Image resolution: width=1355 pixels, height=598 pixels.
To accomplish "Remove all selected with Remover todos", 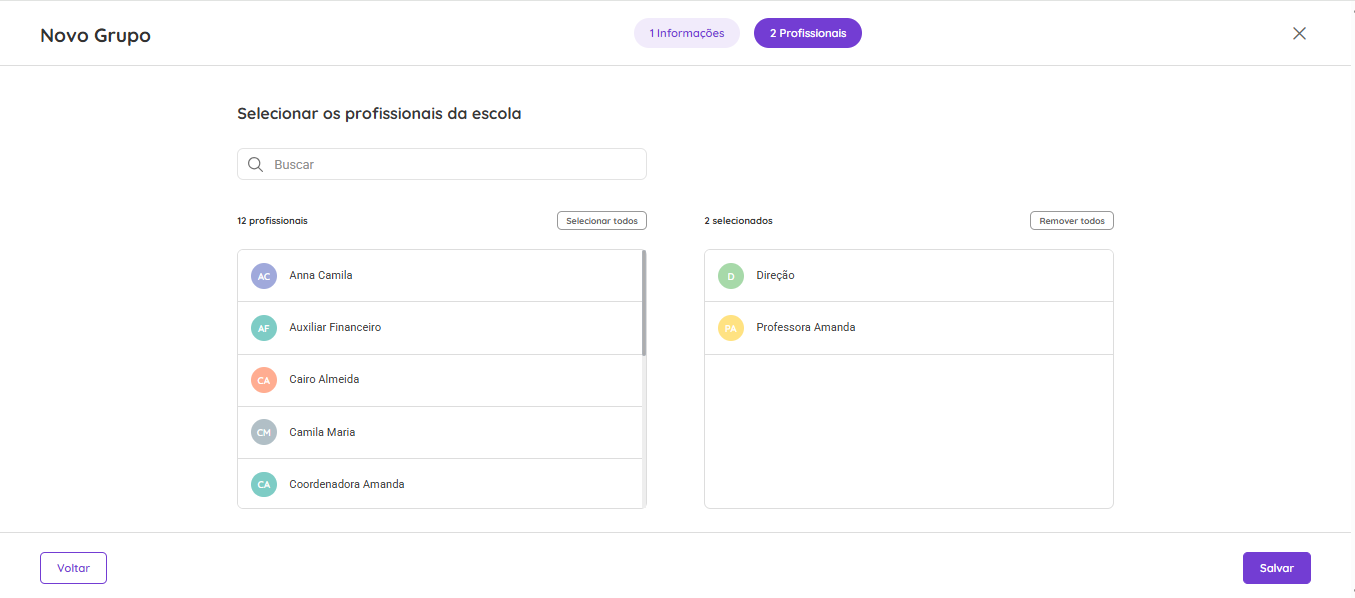I will 1072,221.
